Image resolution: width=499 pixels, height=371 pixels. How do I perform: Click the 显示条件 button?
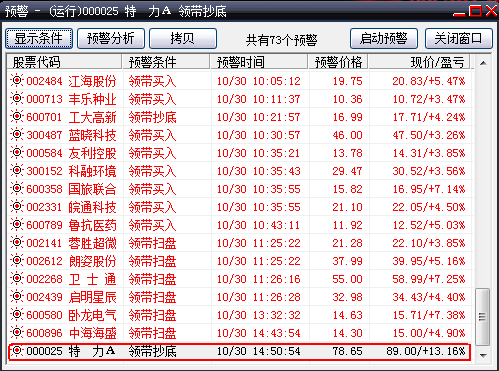tap(39, 39)
